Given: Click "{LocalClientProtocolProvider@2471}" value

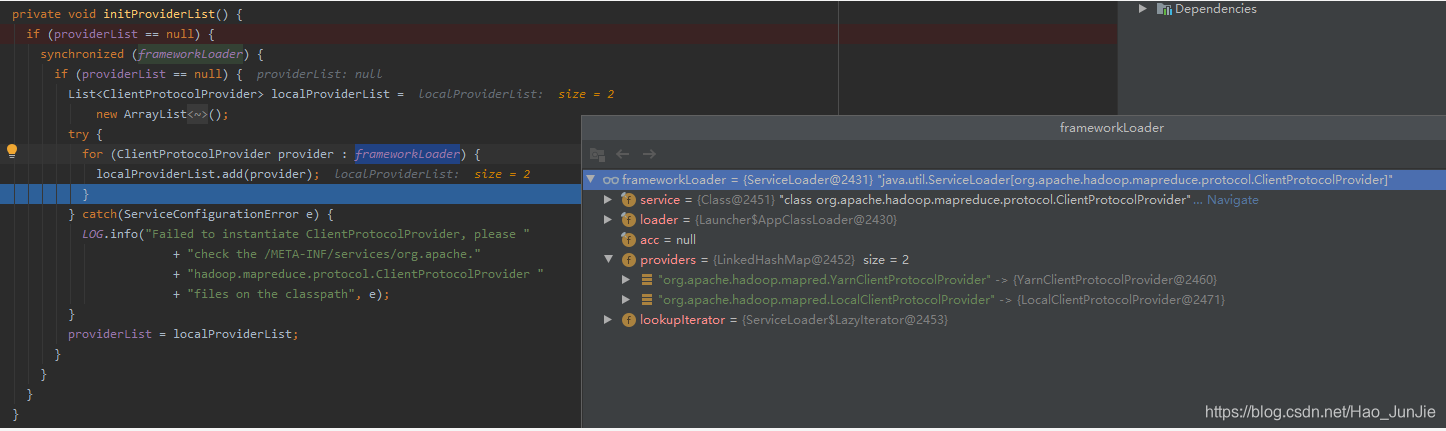Looking at the screenshot, I should point(1120,300).
